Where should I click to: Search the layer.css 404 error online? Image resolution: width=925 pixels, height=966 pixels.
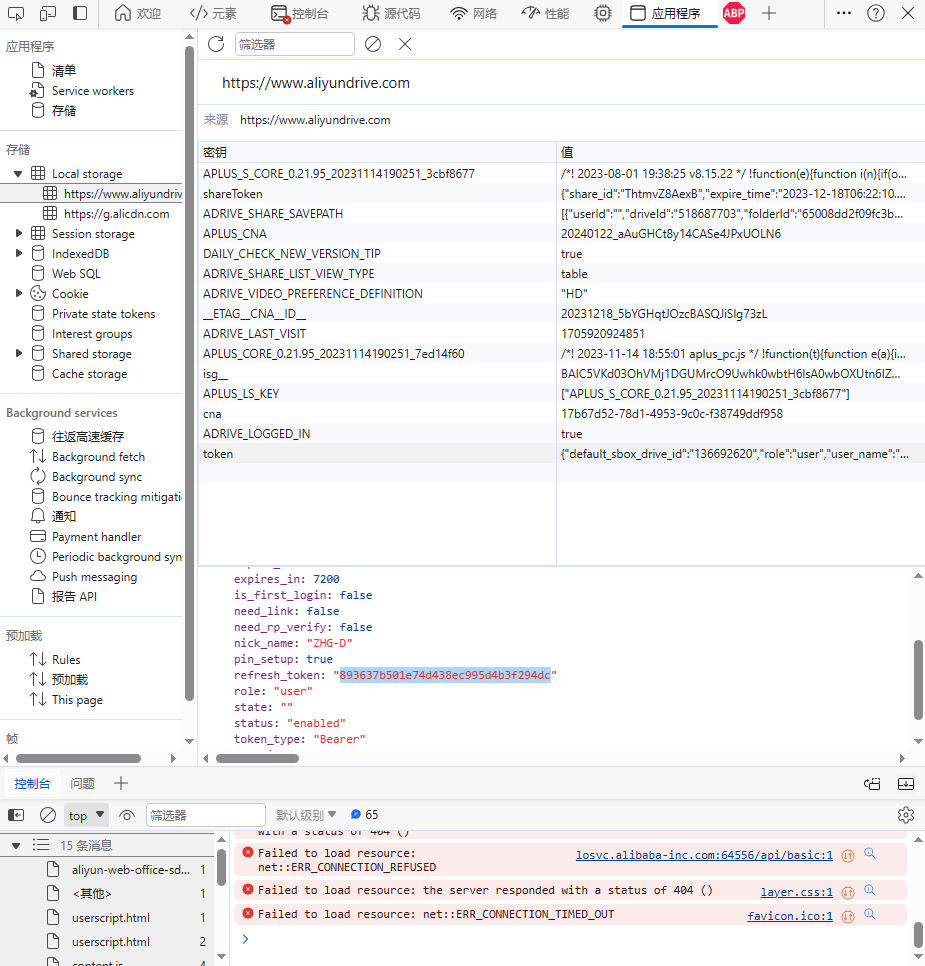pos(870,890)
